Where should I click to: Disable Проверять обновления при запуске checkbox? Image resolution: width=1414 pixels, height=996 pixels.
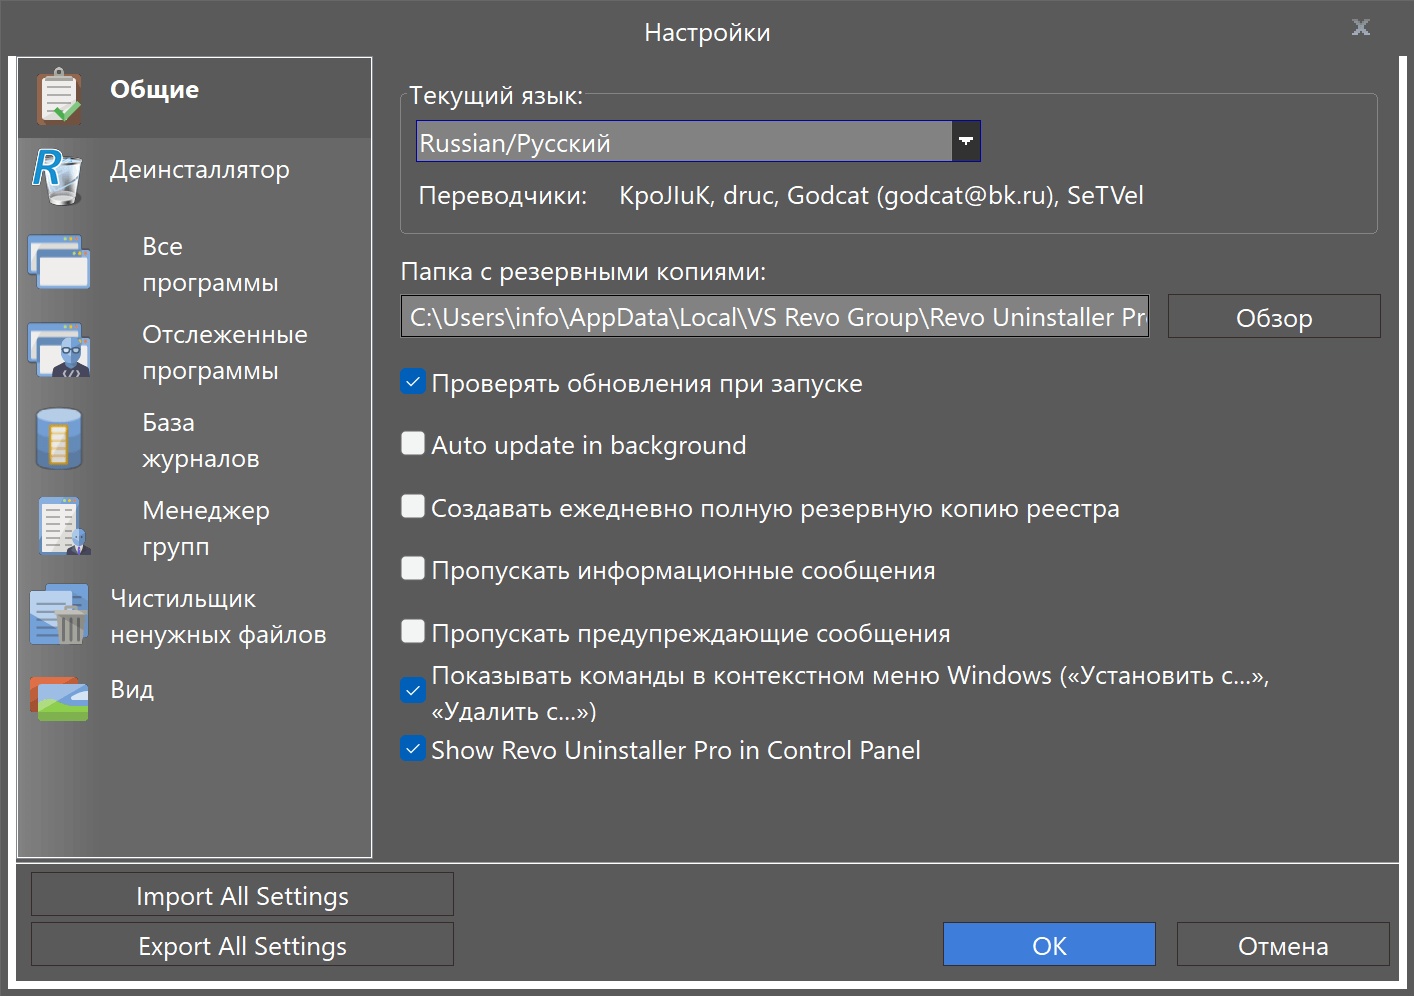[413, 382]
